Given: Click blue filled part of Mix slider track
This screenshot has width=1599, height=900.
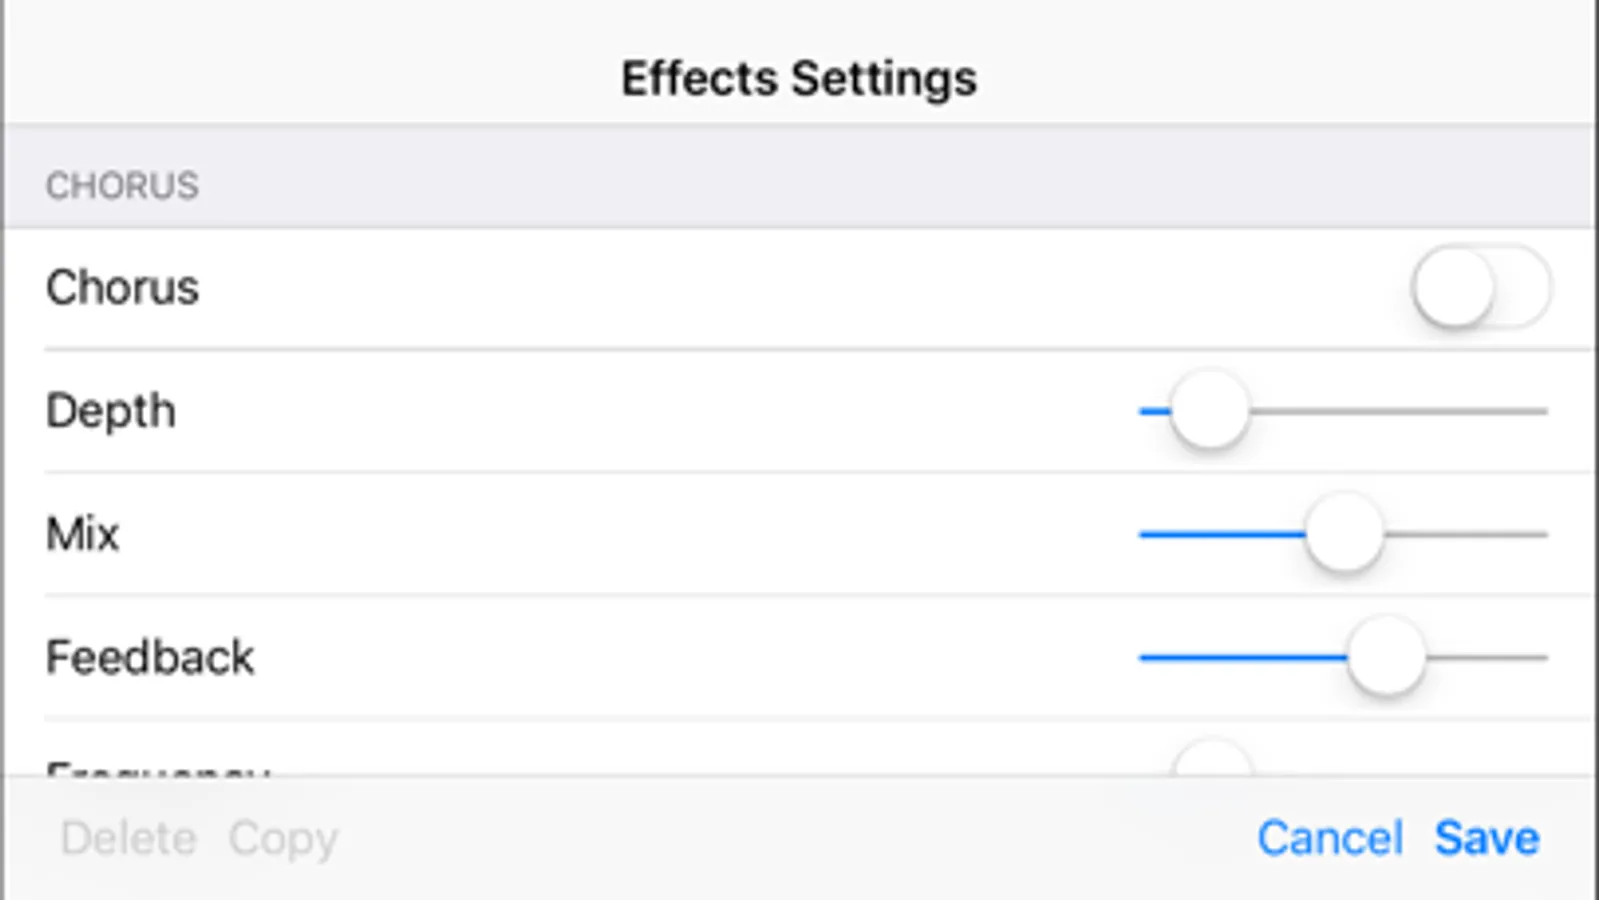Looking at the screenshot, I should pyautogui.click(x=1220, y=534).
